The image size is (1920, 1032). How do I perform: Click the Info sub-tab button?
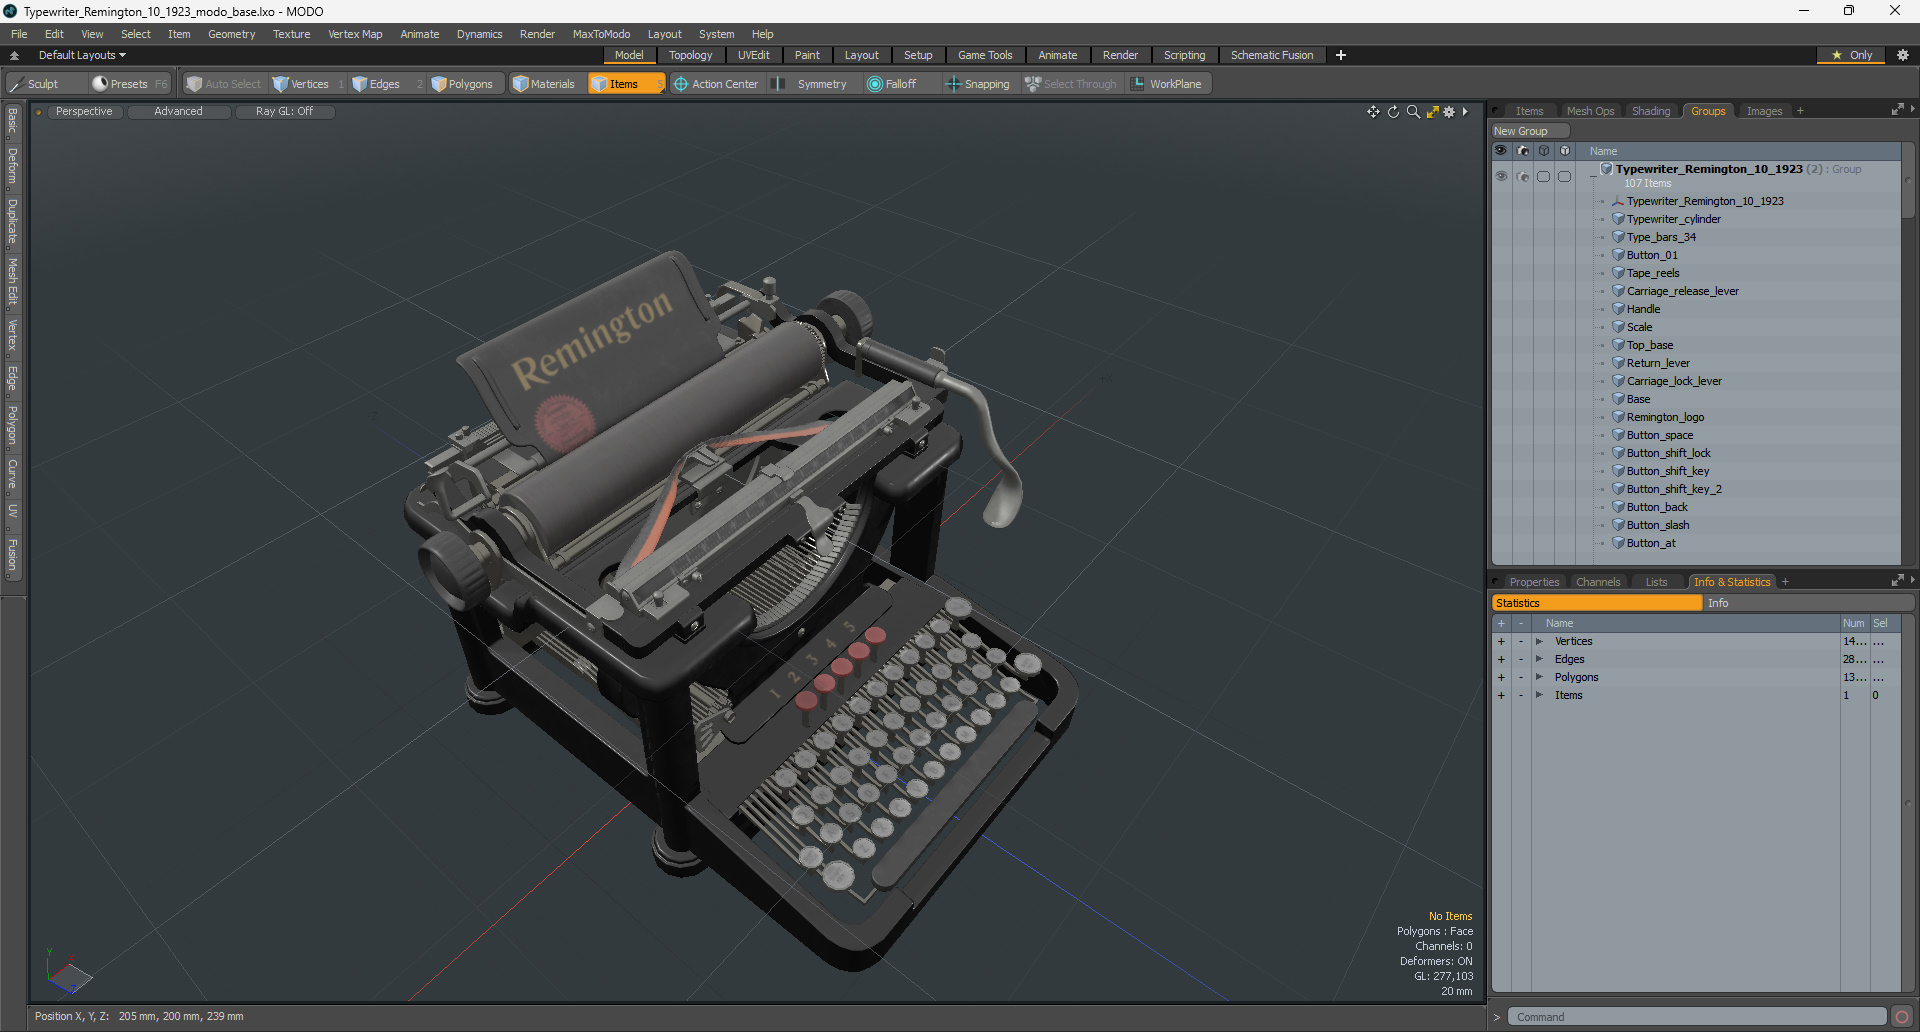point(1808,603)
